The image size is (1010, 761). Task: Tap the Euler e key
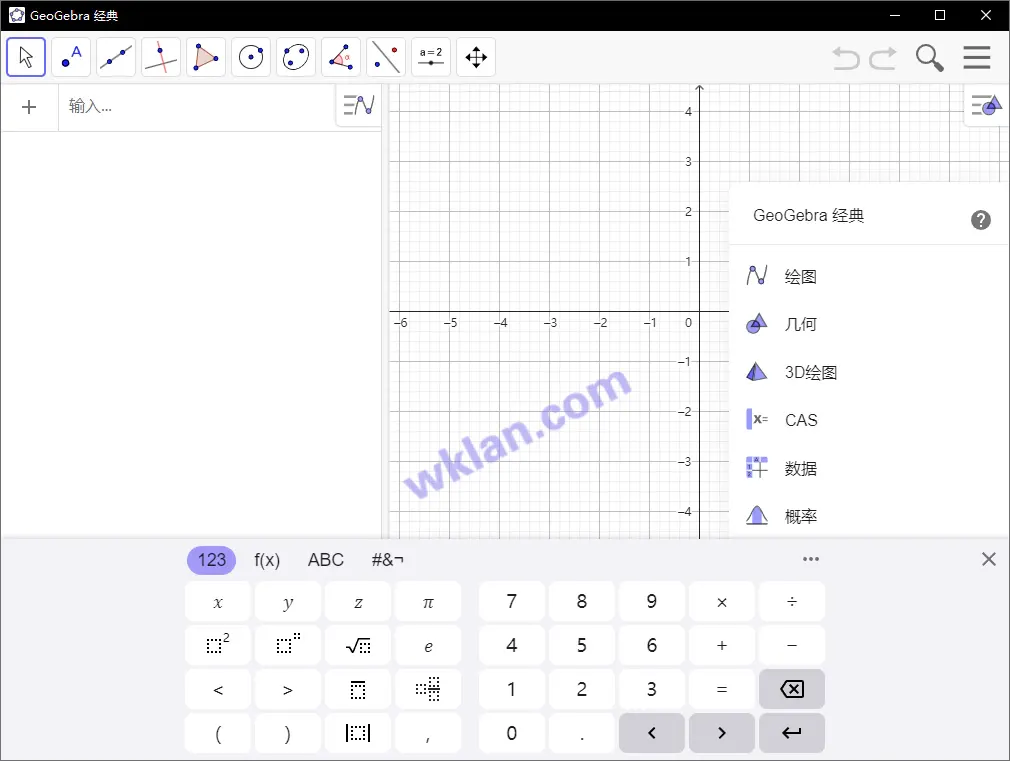tap(428, 646)
